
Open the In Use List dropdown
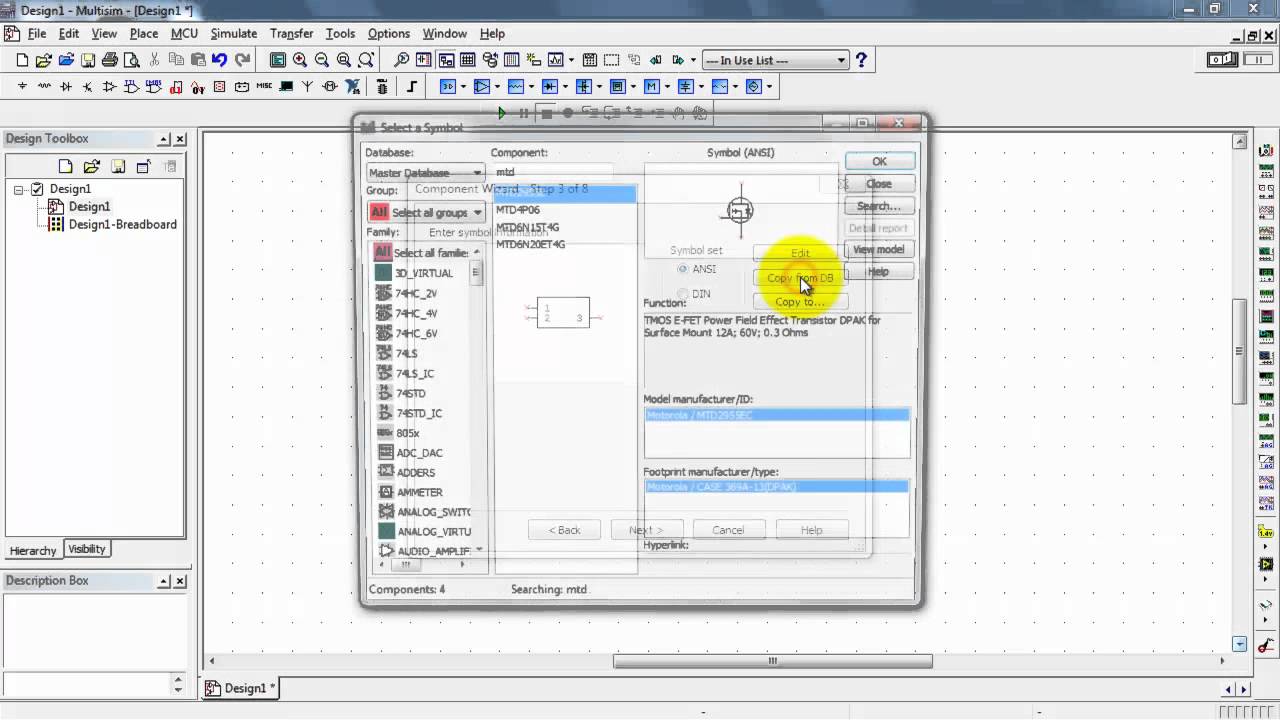775,60
